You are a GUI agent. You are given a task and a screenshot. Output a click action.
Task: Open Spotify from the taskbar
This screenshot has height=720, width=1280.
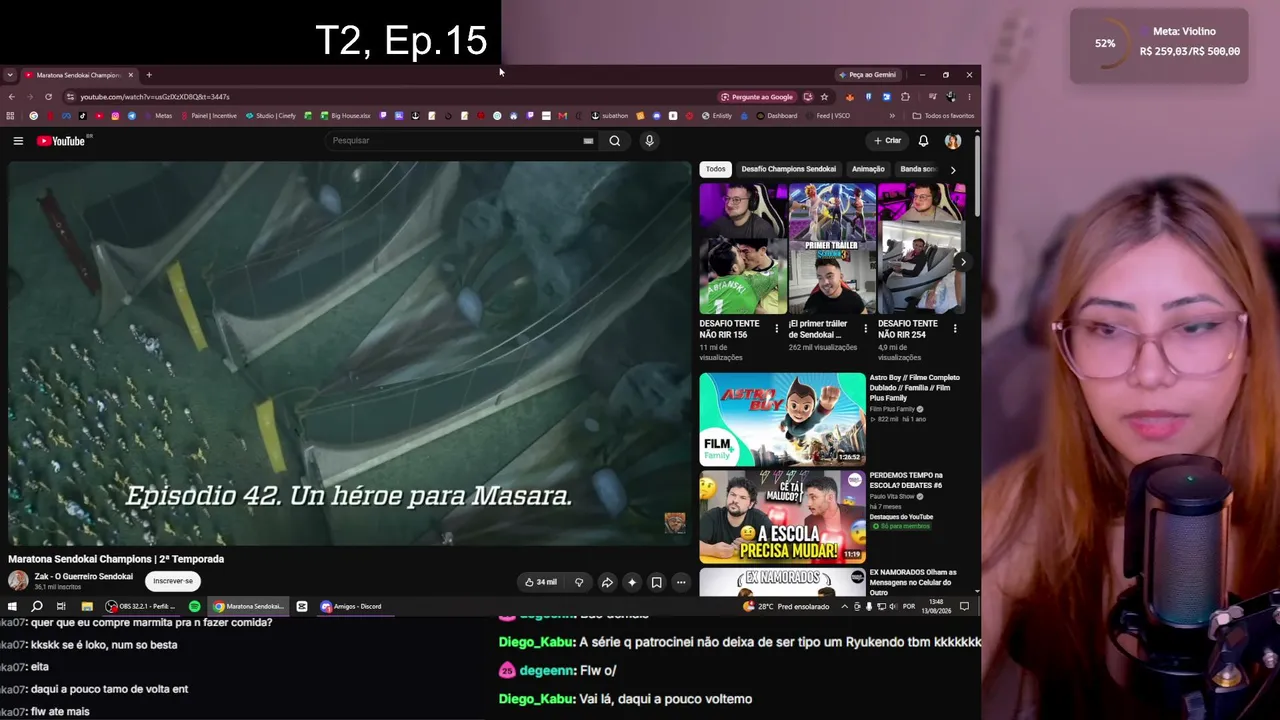point(194,606)
